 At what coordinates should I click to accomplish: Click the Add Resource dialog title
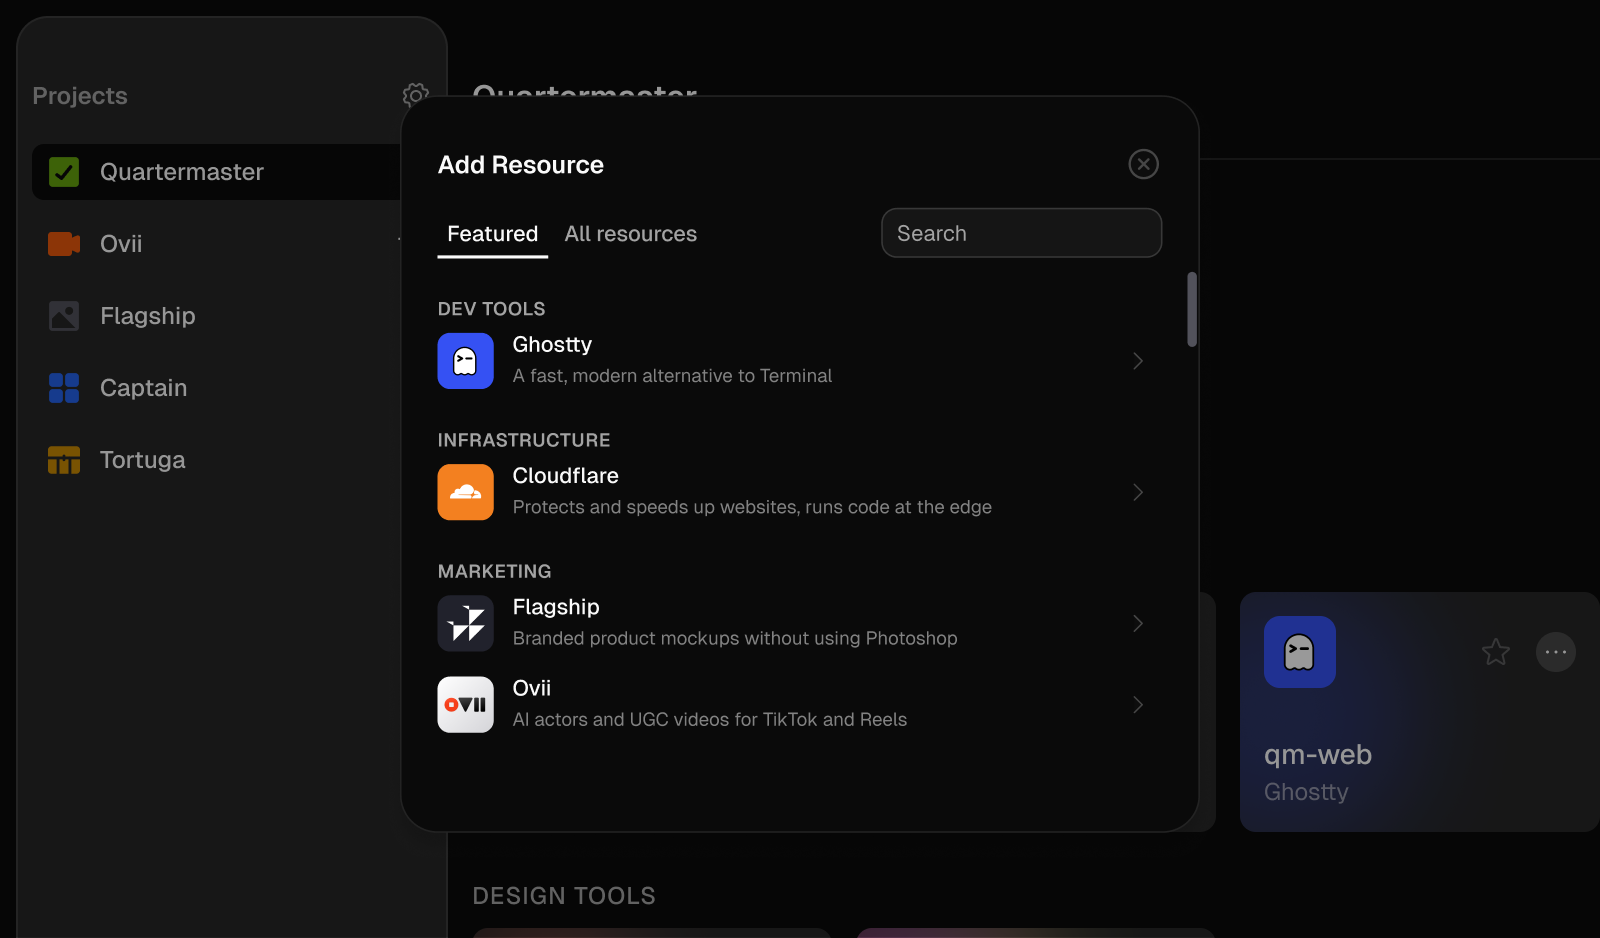(x=521, y=165)
